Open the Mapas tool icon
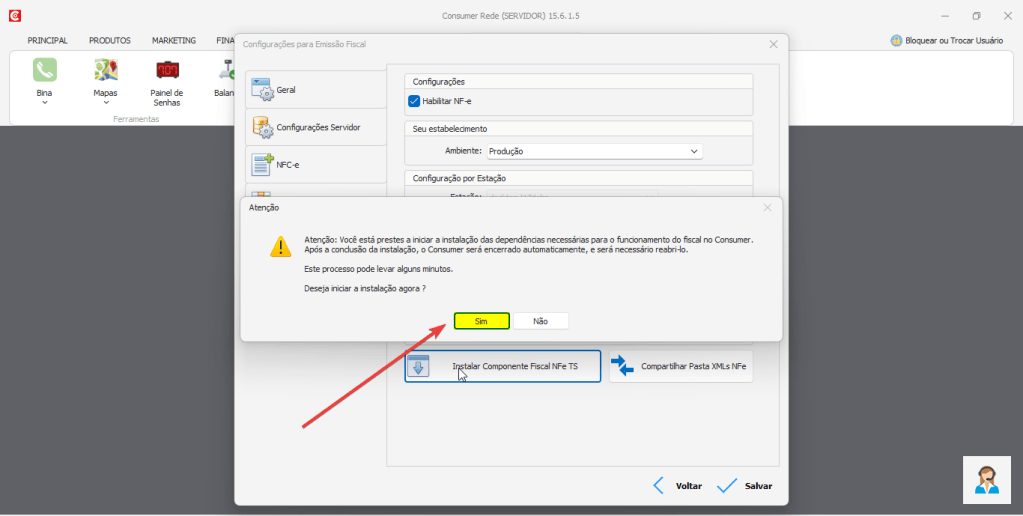This screenshot has height=516, width=1023. (x=106, y=70)
